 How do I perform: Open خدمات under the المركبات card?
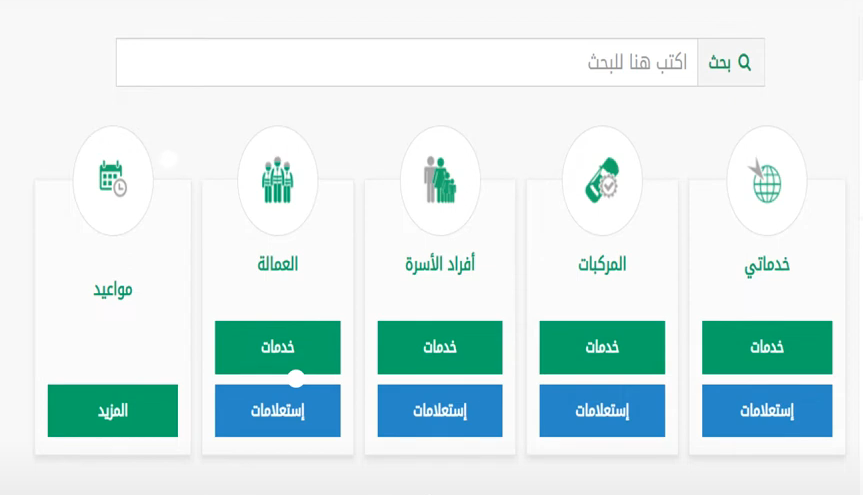[x=602, y=347]
